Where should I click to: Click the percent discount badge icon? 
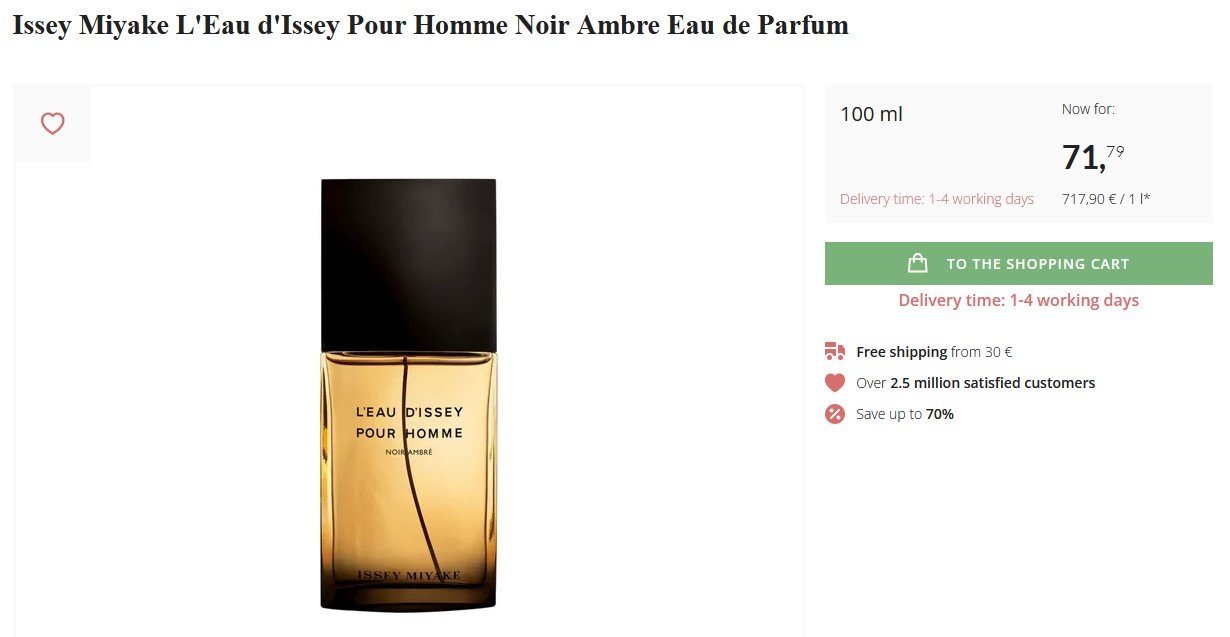tap(835, 414)
